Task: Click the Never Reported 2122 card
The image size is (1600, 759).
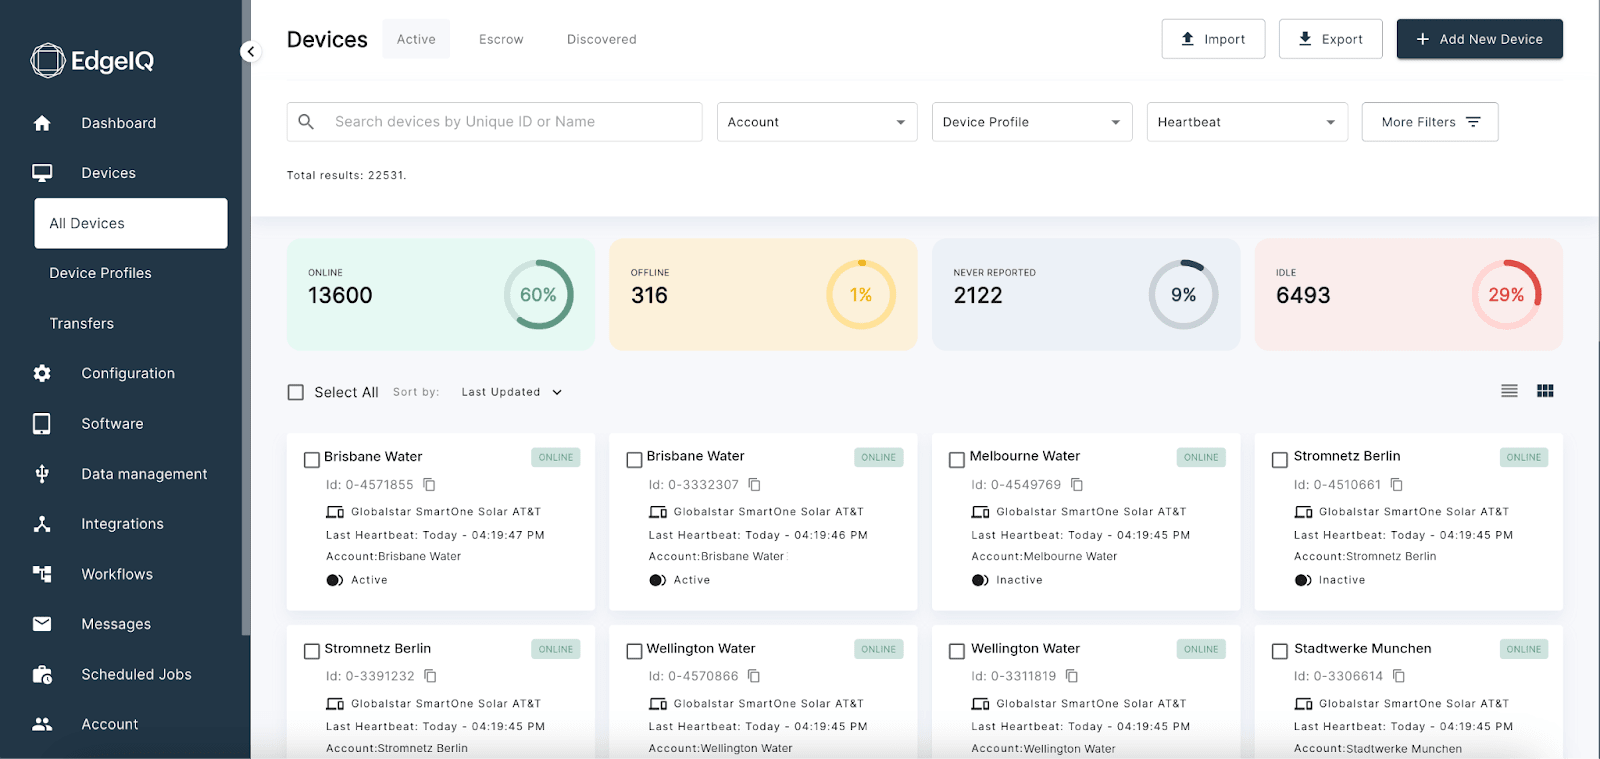Action: point(1086,294)
